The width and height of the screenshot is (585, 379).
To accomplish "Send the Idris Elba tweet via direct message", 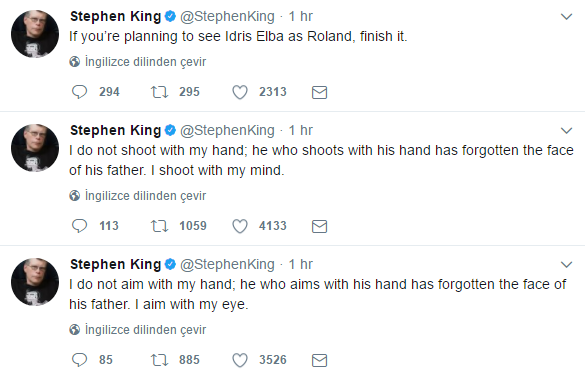I will pos(319,93).
